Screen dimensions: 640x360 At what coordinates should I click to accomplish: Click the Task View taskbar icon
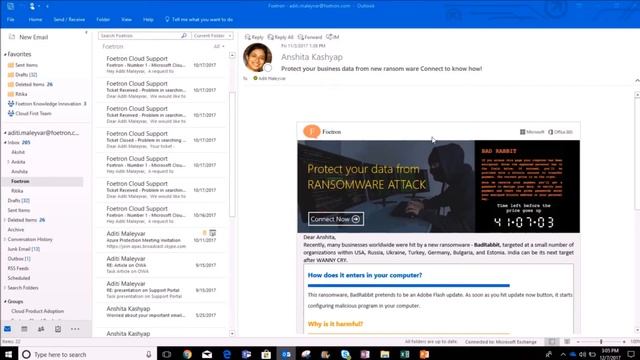pos(167,354)
